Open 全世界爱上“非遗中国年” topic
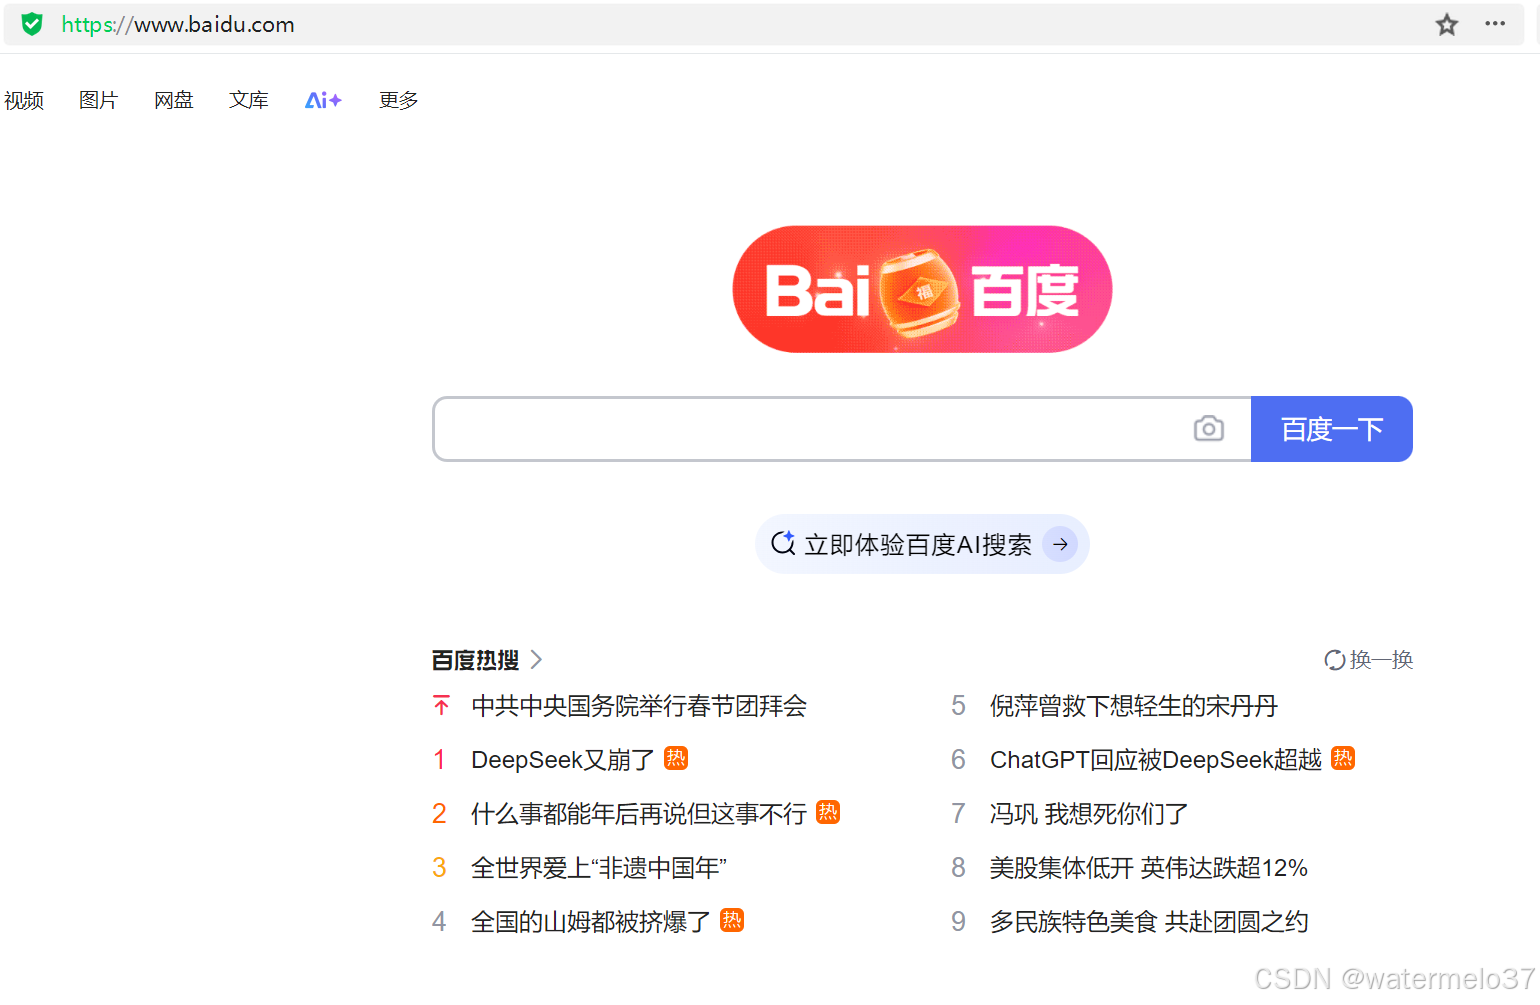Screen dimensions: 1540x1005 pos(599,868)
